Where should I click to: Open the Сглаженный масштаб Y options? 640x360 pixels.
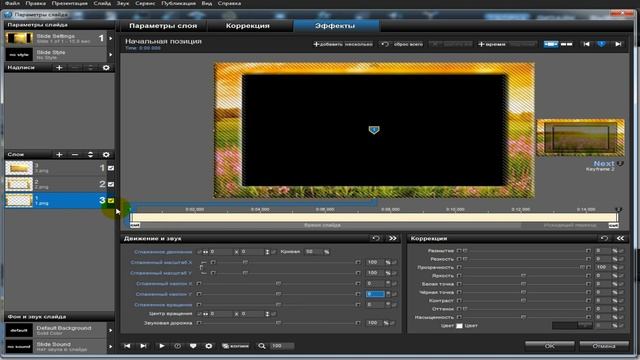pyautogui.click(x=161, y=273)
